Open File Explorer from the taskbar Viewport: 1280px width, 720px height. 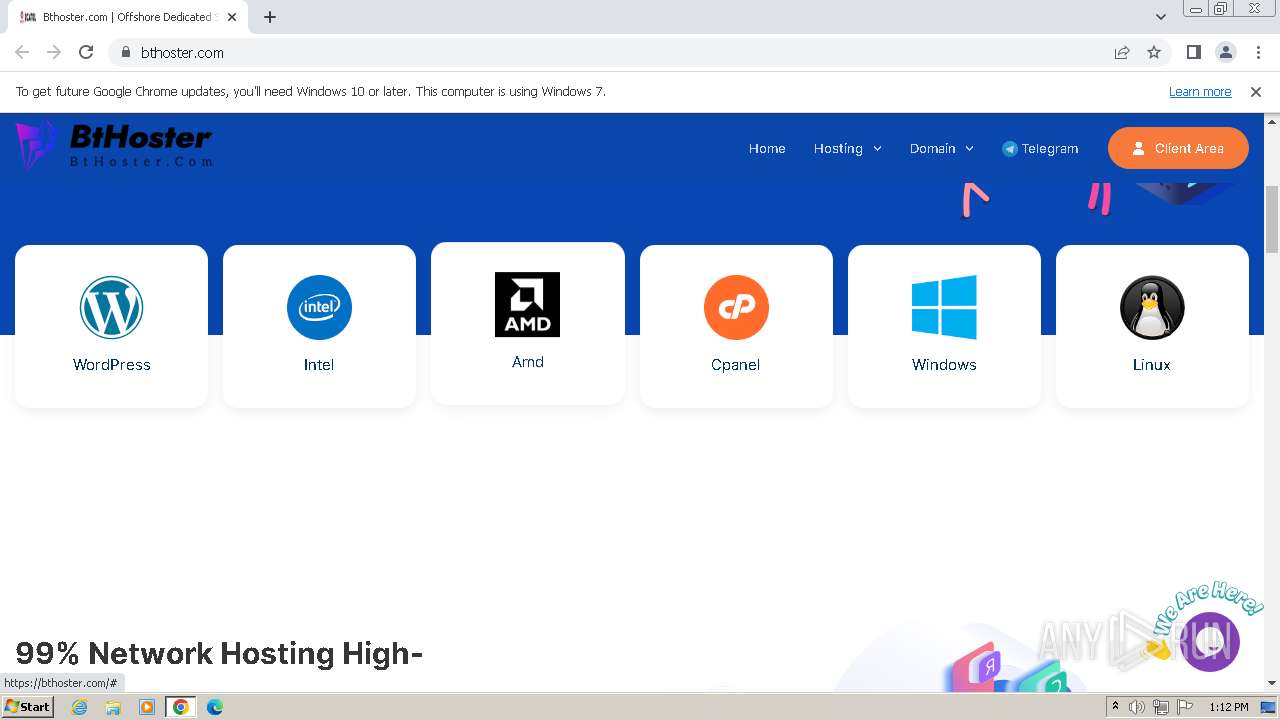point(113,707)
